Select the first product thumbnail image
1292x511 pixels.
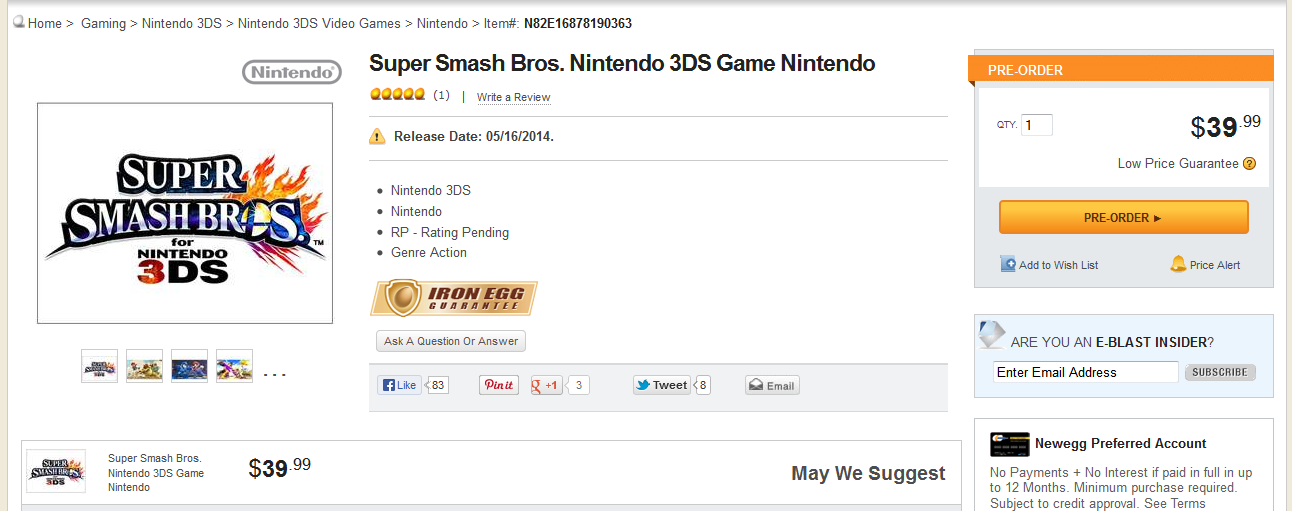[100, 366]
